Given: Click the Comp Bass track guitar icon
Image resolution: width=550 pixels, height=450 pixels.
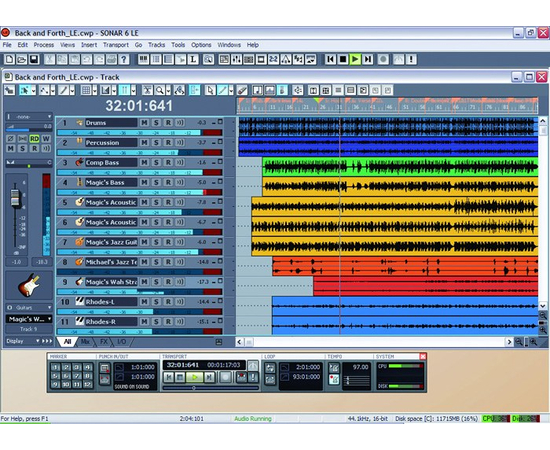Looking at the screenshot, I should coord(80,162).
